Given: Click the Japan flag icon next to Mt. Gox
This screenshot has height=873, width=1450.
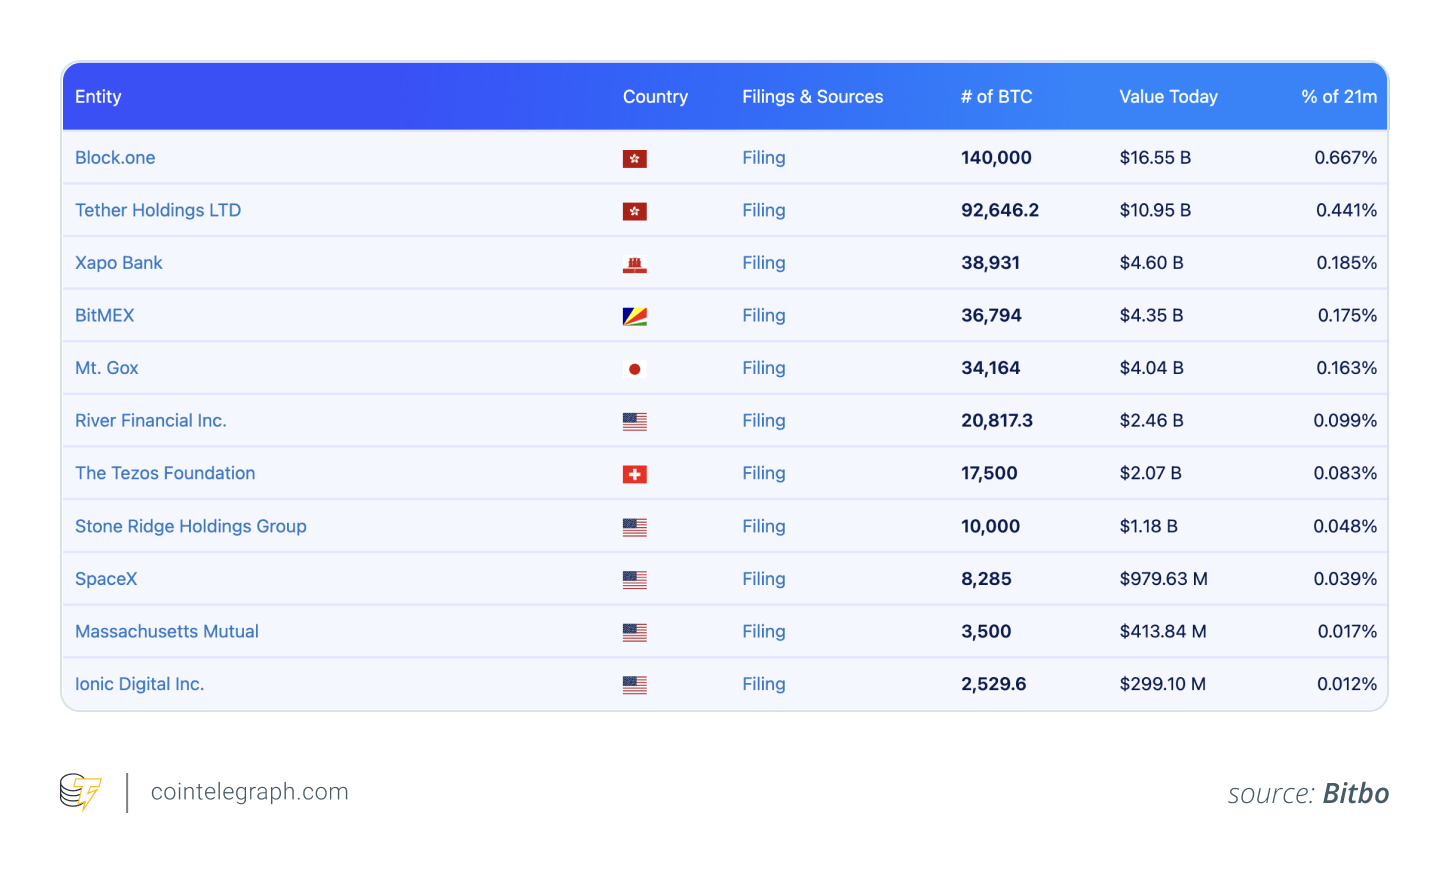Looking at the screenshot, I should 634,368.
